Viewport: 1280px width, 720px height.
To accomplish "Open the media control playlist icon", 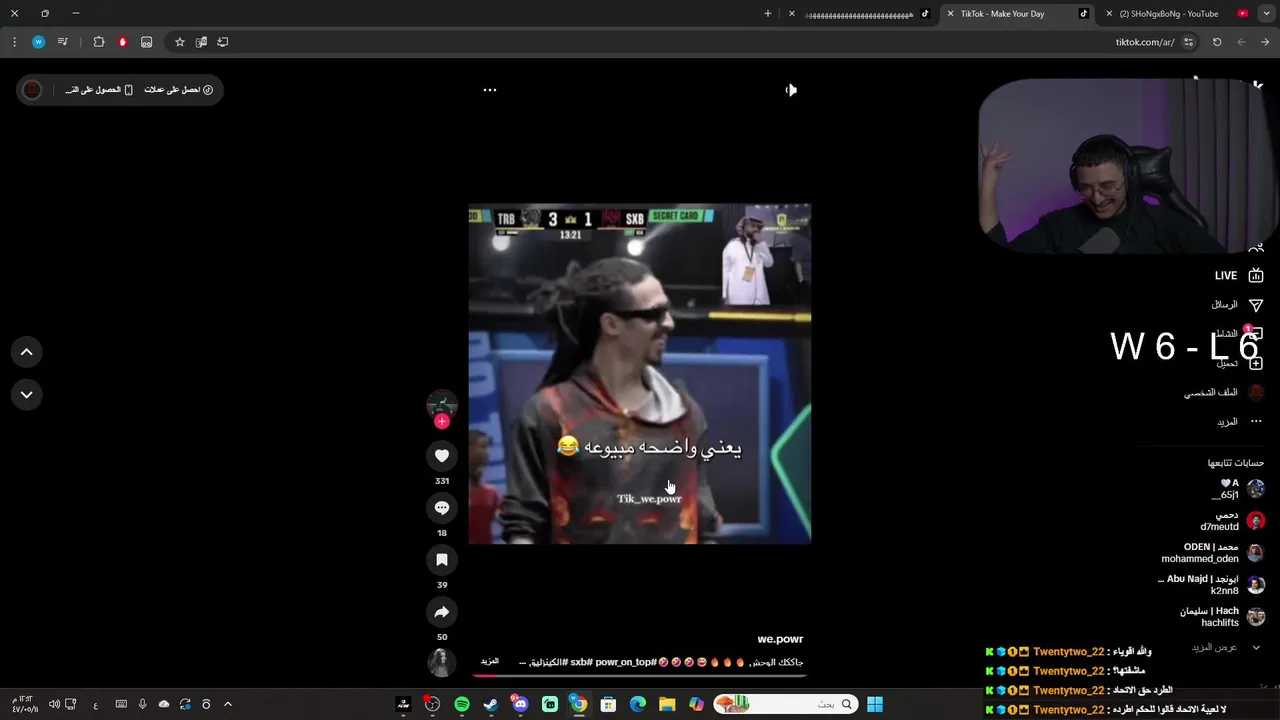I will point(63,42).
